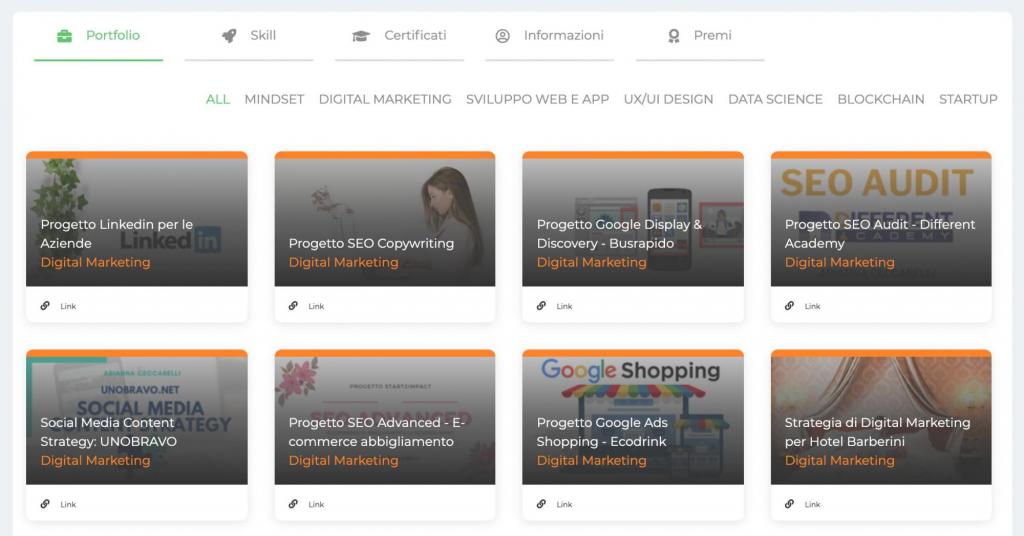Click chain icon under SEO Advanced E-commerce card
1024x536 pixels.
293,504
